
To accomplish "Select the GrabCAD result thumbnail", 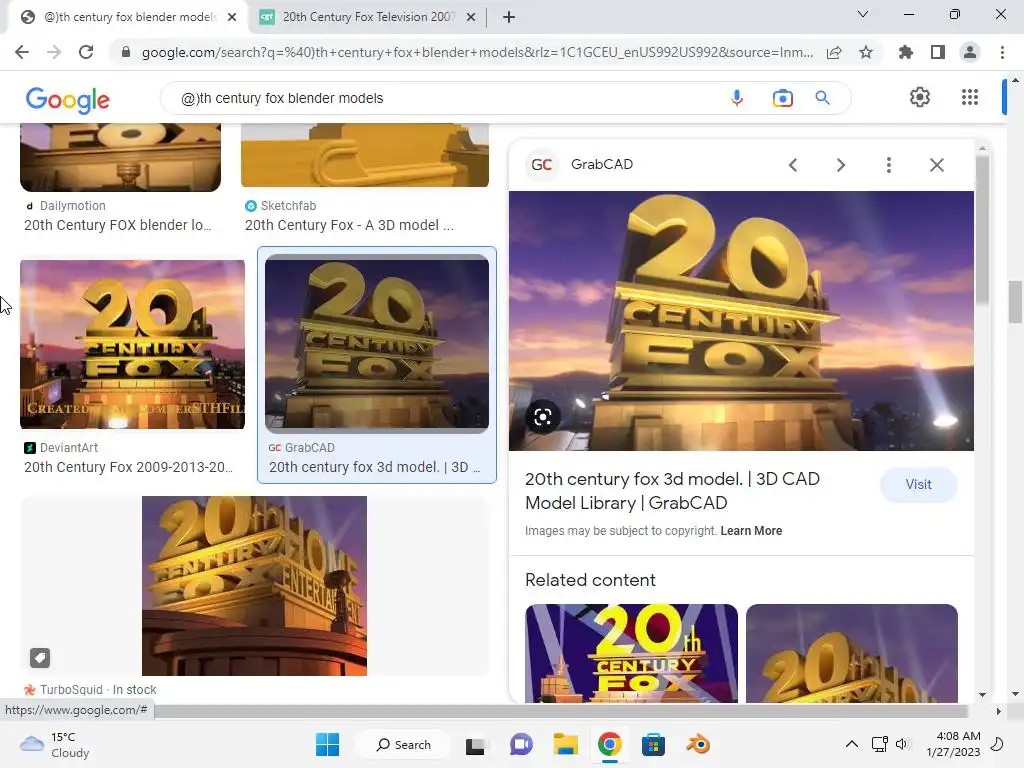I will 377,344.
